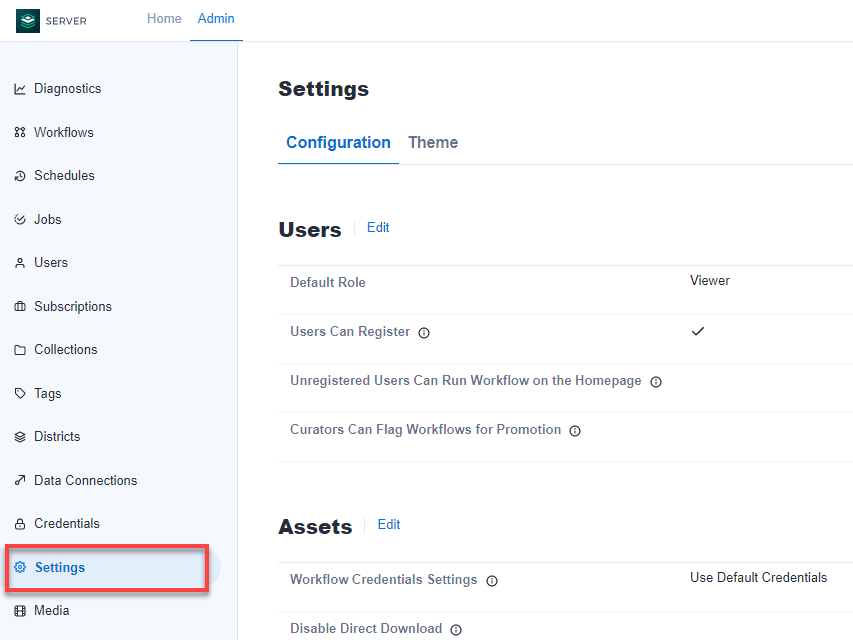853x640 pixels.
Task: Click the Users section heading
Action: tap(310, 230)
